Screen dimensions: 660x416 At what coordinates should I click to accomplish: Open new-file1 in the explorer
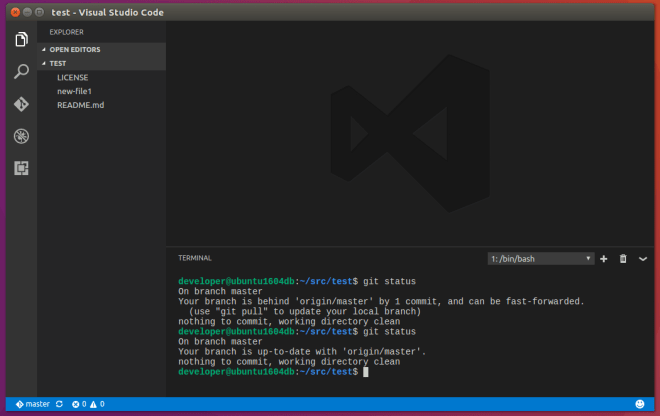click(x=74, y=91)
